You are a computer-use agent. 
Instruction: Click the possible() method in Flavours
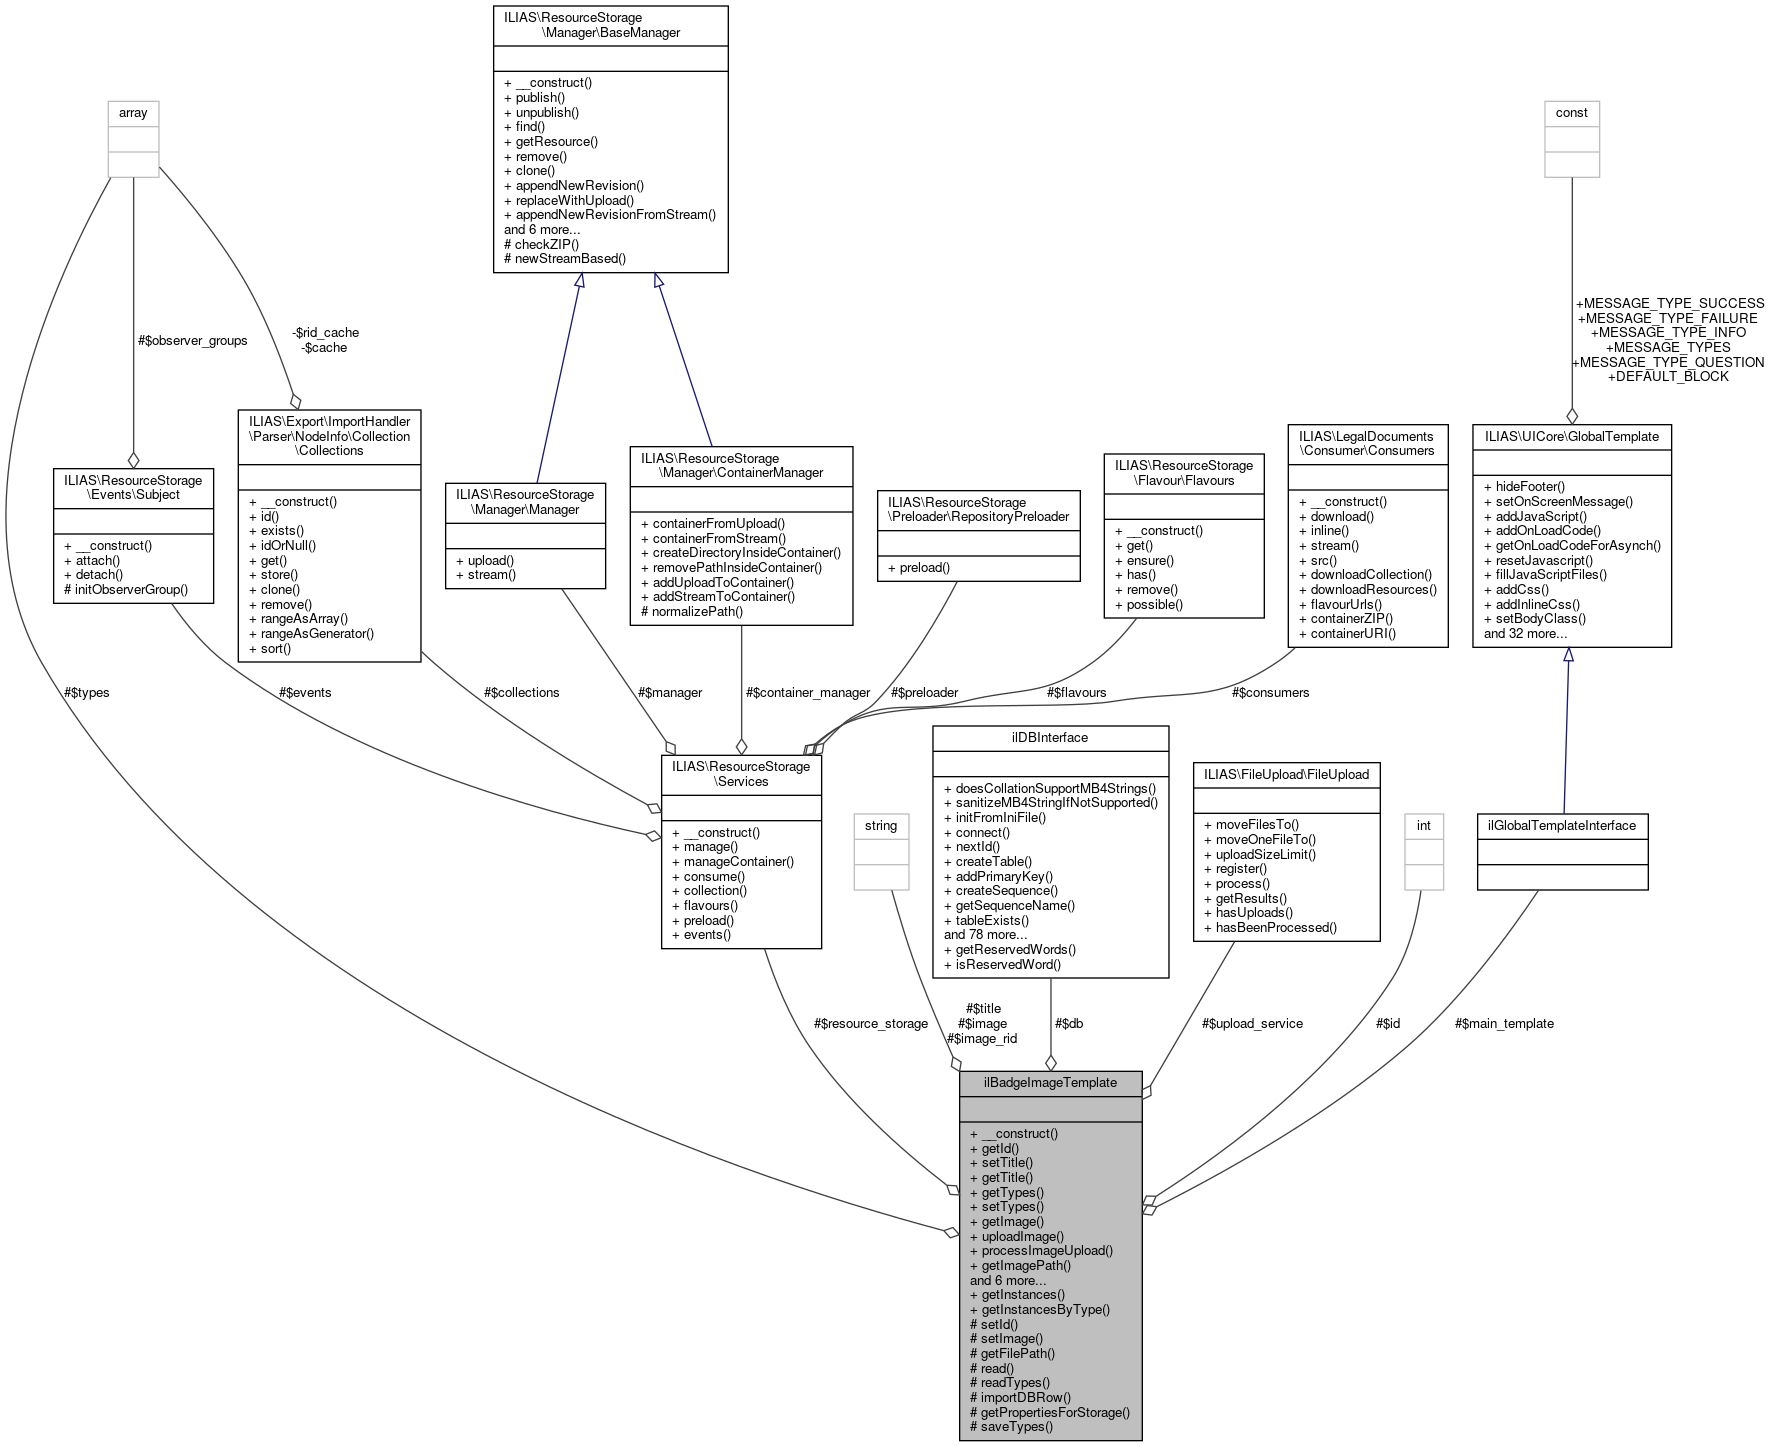pos(1149,604)
